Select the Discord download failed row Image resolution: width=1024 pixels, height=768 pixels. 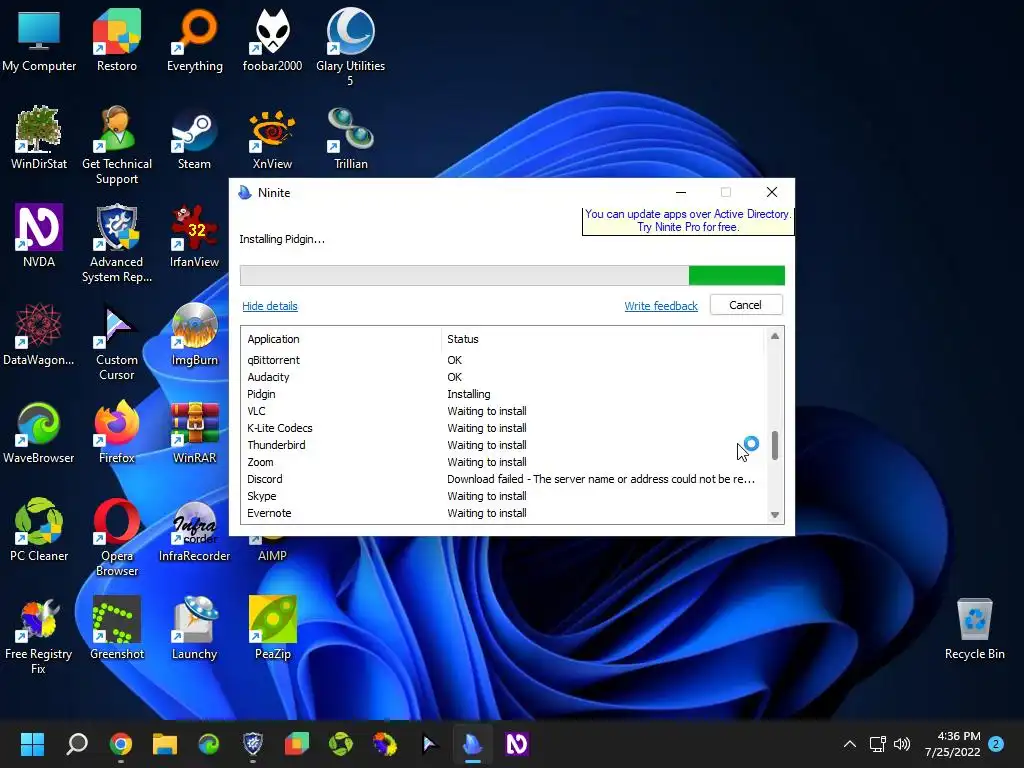point(503,479)
